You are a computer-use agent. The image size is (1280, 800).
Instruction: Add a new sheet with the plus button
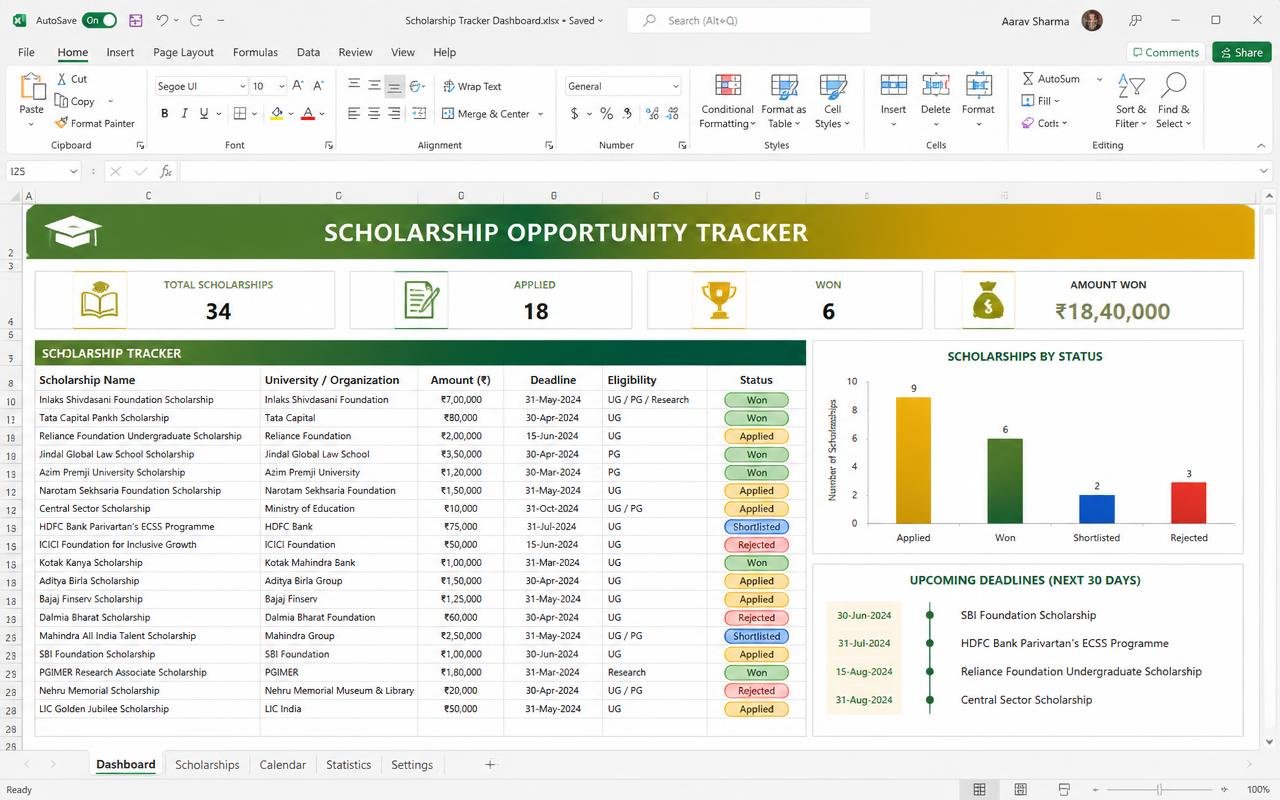(x=490, y=765)
